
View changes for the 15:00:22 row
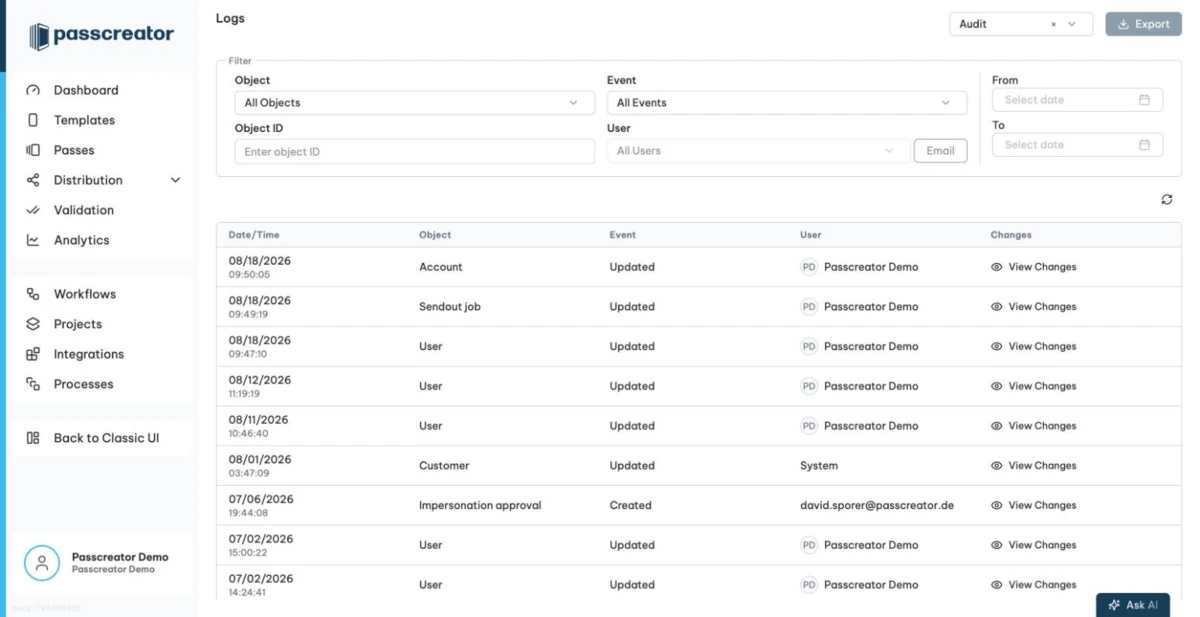click(x=1033, y=545)
